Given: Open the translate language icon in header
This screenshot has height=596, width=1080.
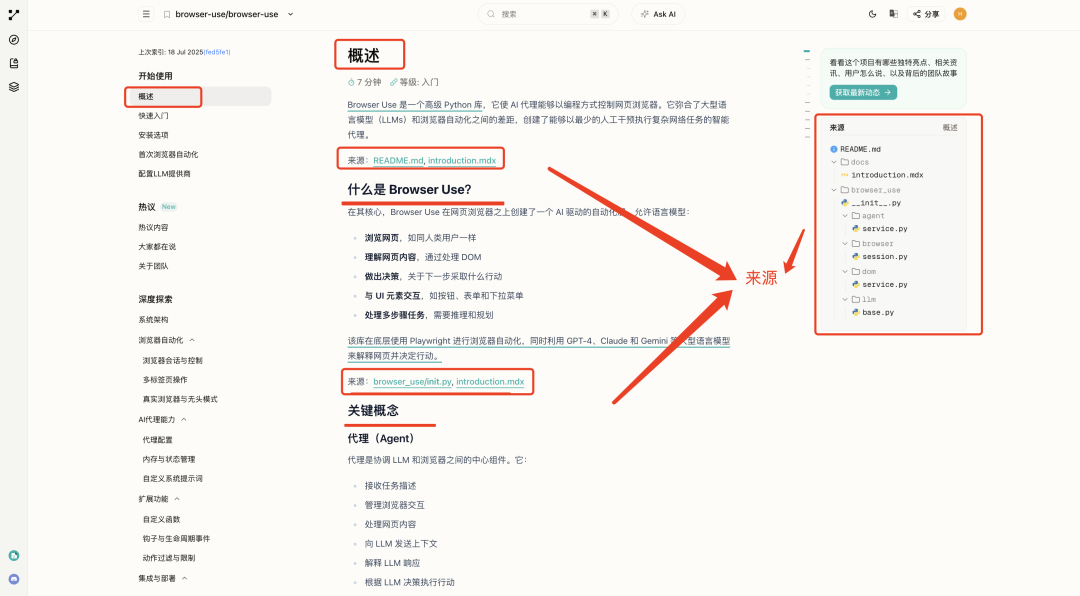Looking at the screenshot, I should tap(893, 14).
